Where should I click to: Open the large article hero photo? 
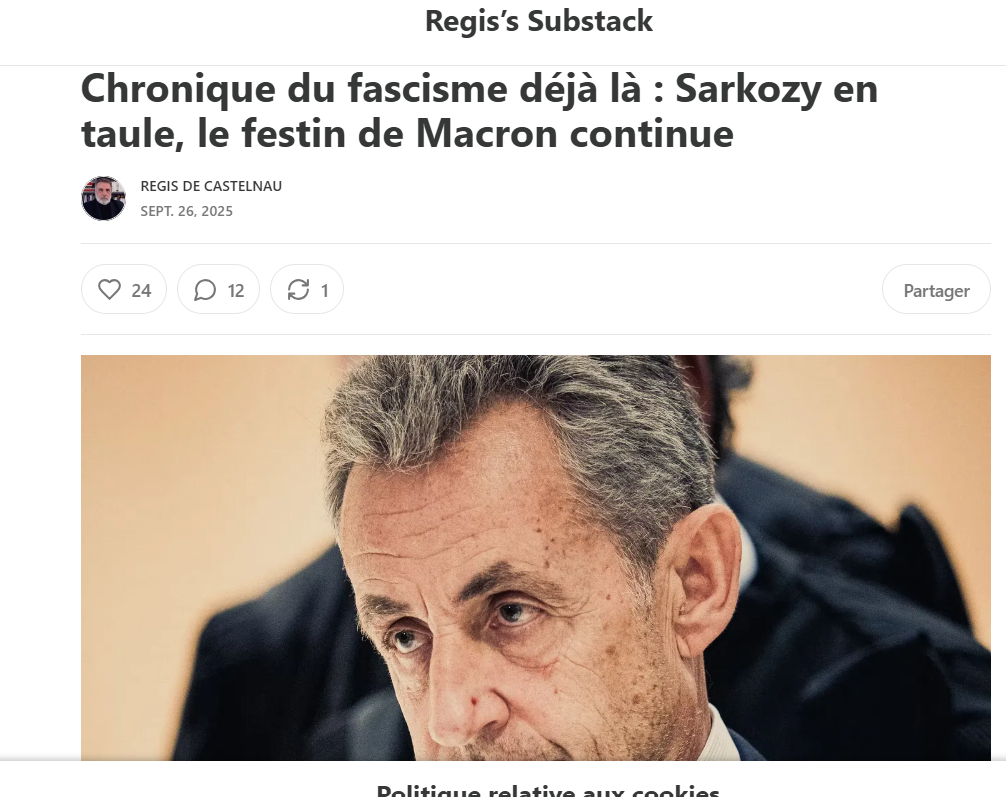pos(536,558)
